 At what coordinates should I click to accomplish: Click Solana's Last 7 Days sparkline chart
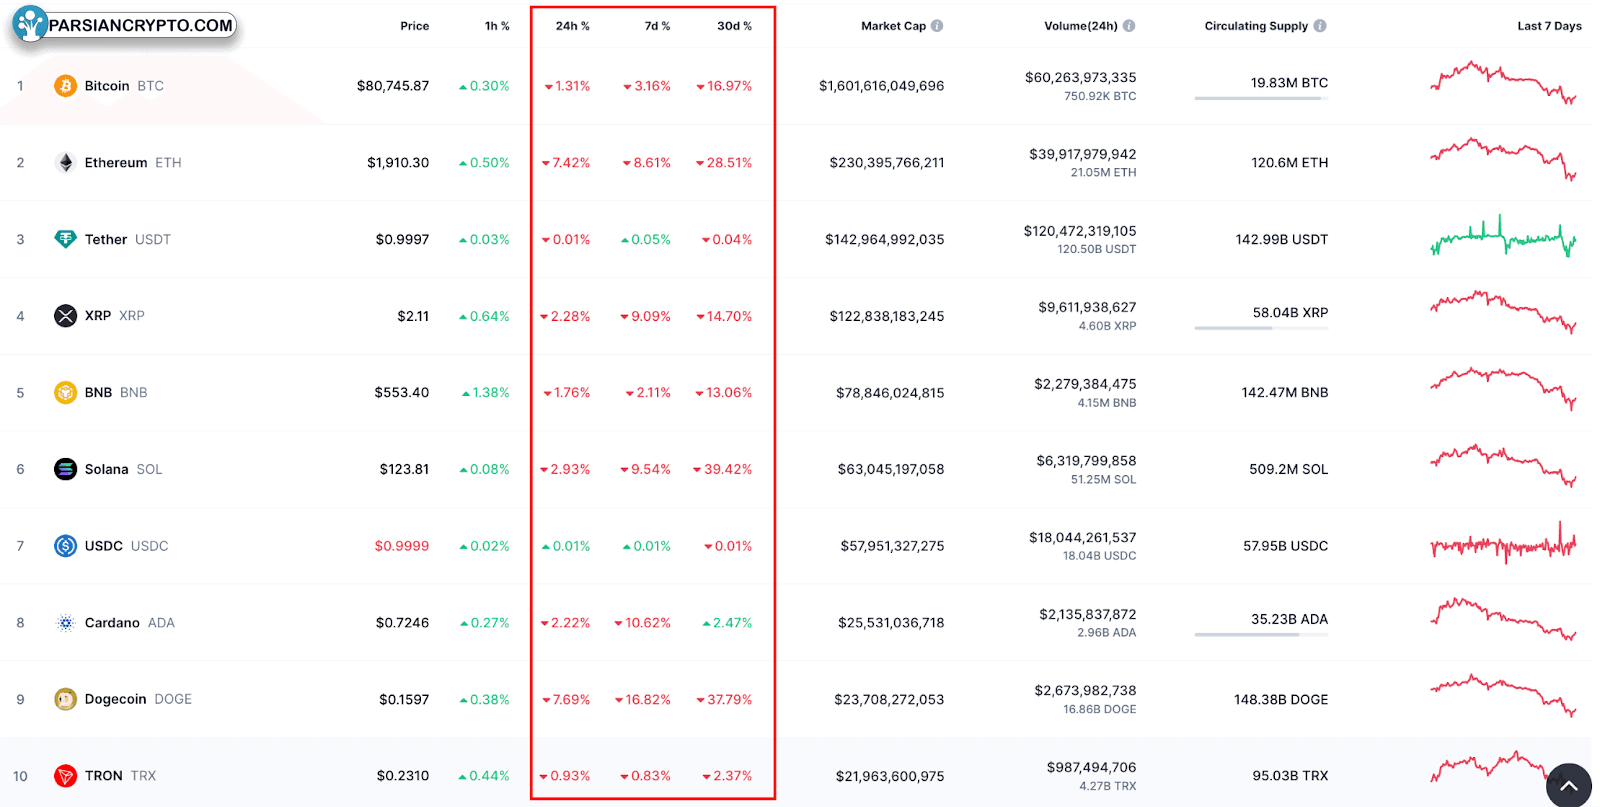pos(1503,466)
